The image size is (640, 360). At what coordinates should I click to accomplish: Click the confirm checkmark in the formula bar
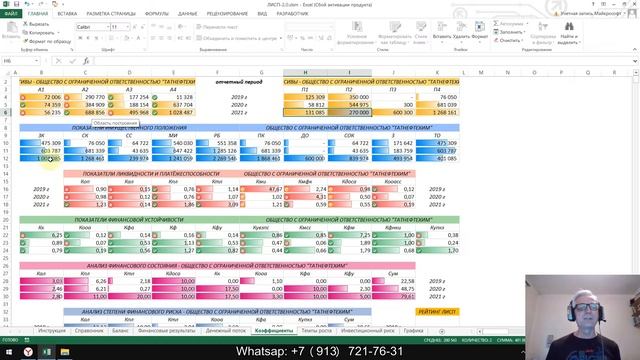click(x=72, y=61)
